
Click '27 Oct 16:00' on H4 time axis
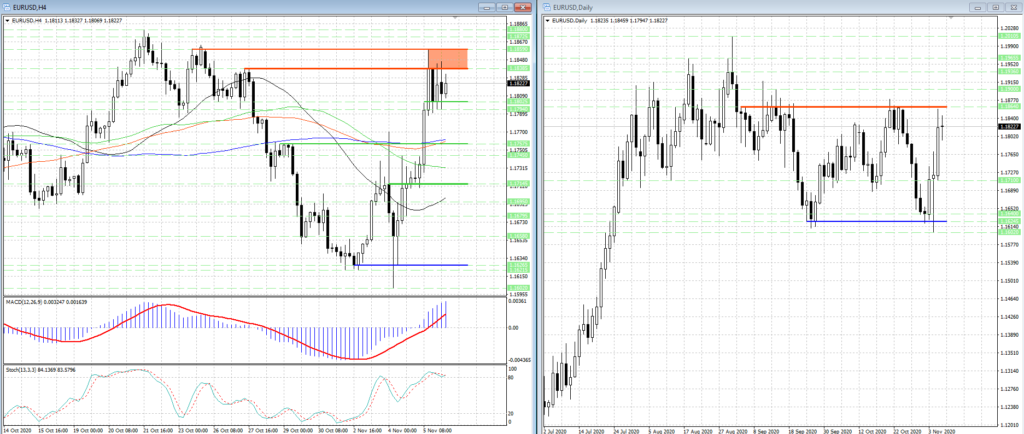tap(263, 431)
